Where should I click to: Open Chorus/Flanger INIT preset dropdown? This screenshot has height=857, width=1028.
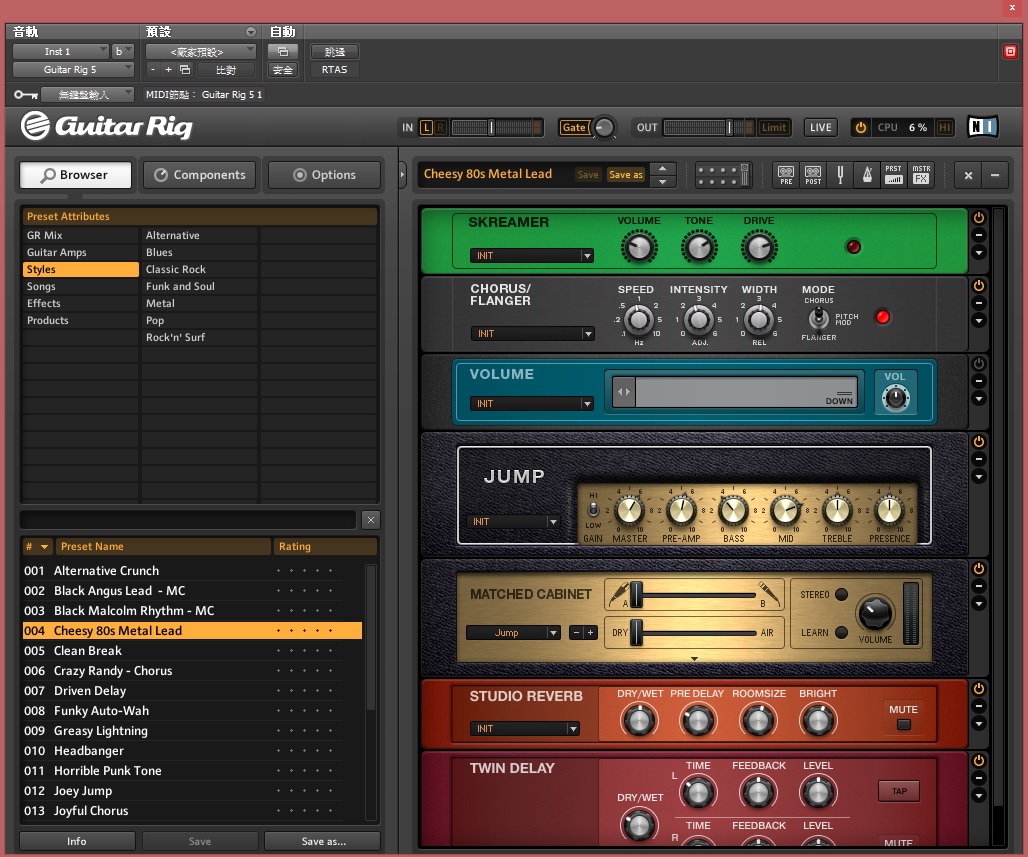click(532, 334)
